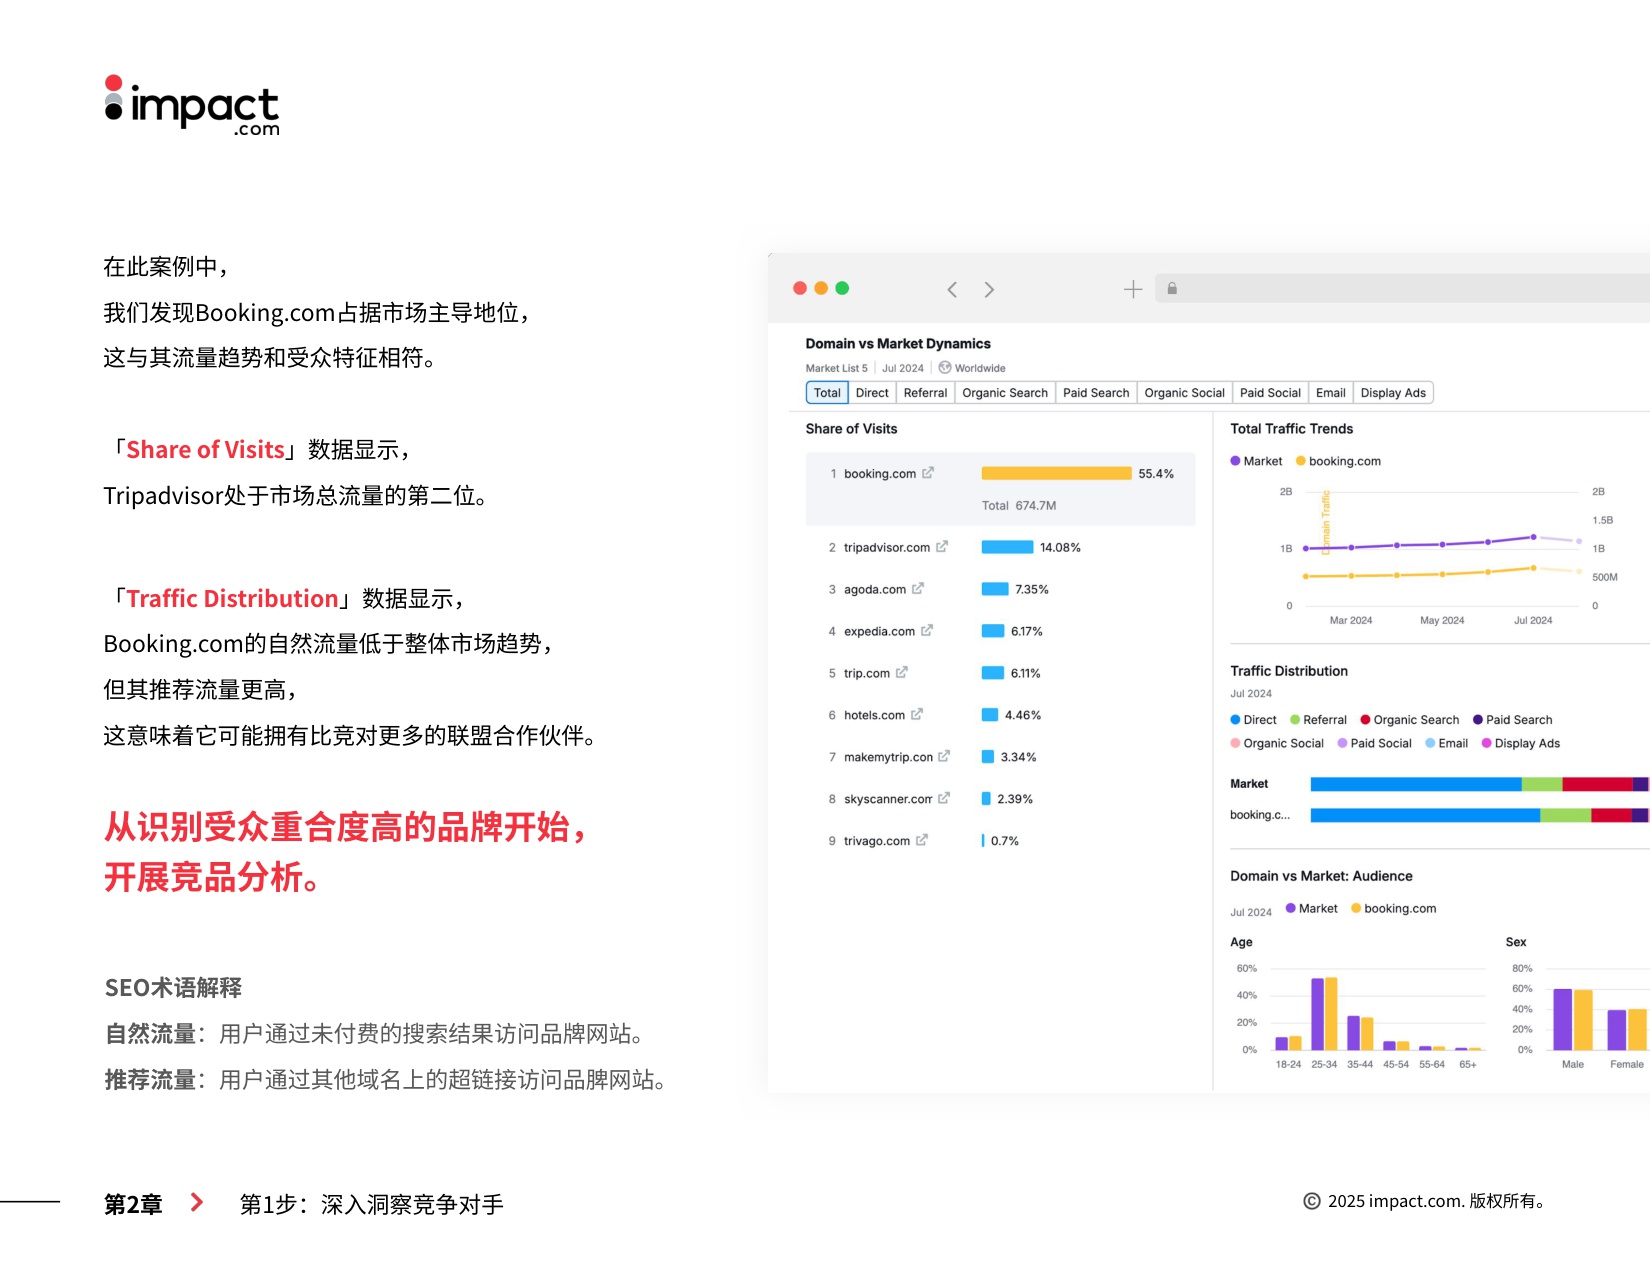
Task: Open the Jul 2024 date selector
Action: [x=902, y=368]
